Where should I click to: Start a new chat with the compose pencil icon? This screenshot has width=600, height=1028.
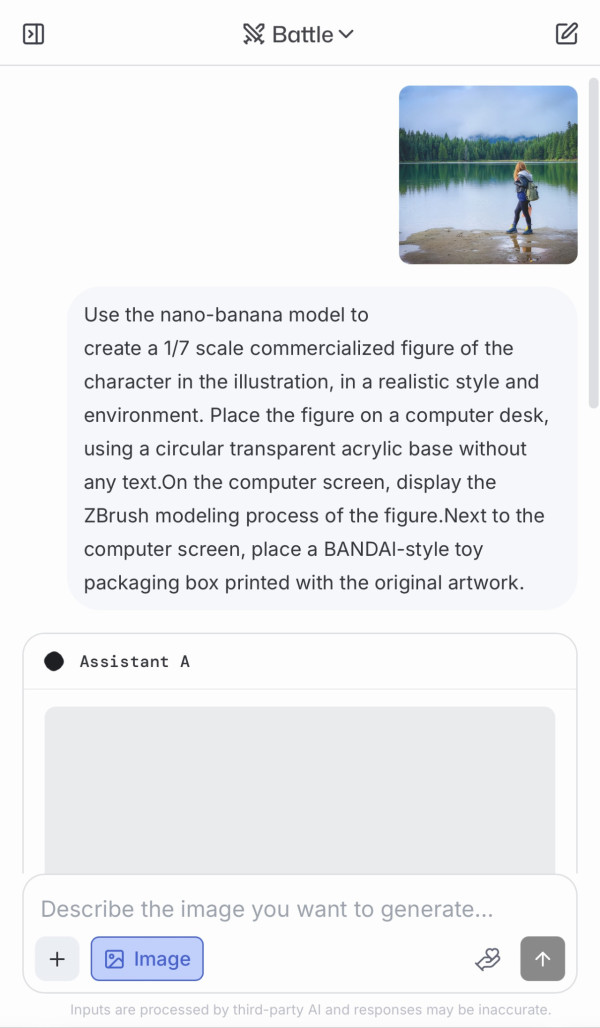(x=566, y=33)
